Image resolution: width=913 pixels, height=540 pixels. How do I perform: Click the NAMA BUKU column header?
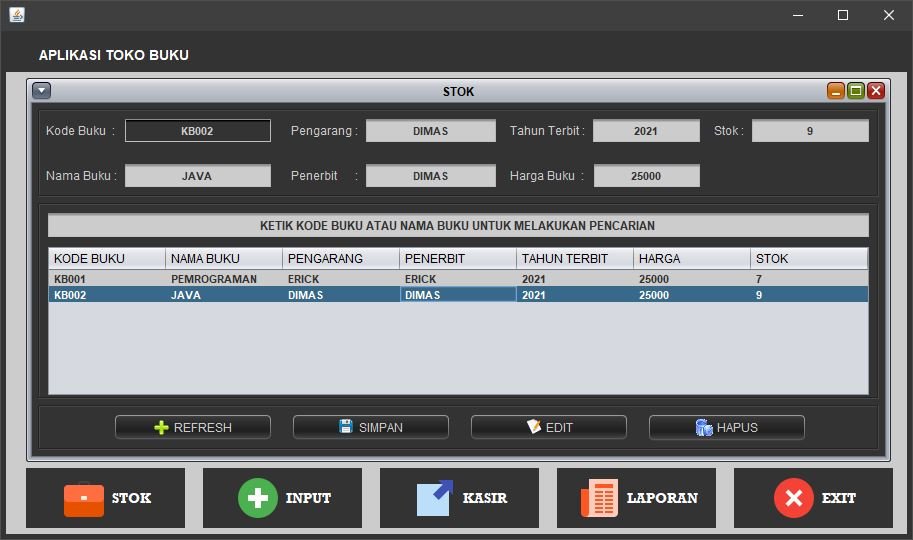click(223, 259)
